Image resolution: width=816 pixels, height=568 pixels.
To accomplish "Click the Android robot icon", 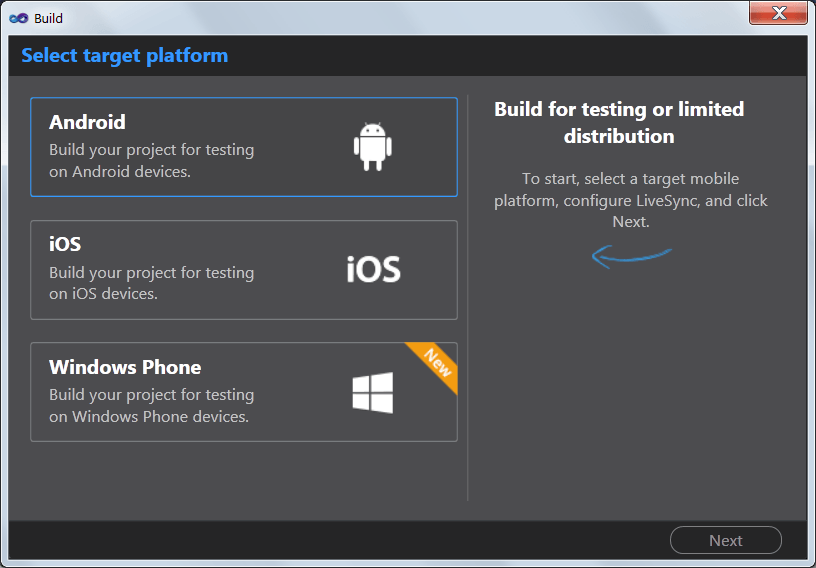I will pyautogui.click(x=373, y=146).
